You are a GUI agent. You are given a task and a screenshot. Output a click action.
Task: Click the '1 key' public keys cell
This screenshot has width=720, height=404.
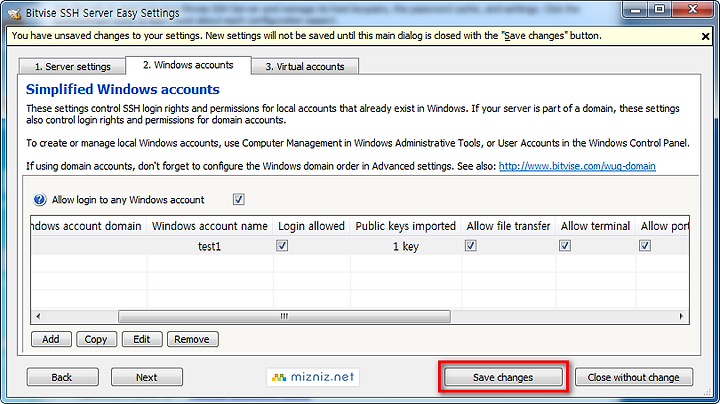(x=405, y=247)
